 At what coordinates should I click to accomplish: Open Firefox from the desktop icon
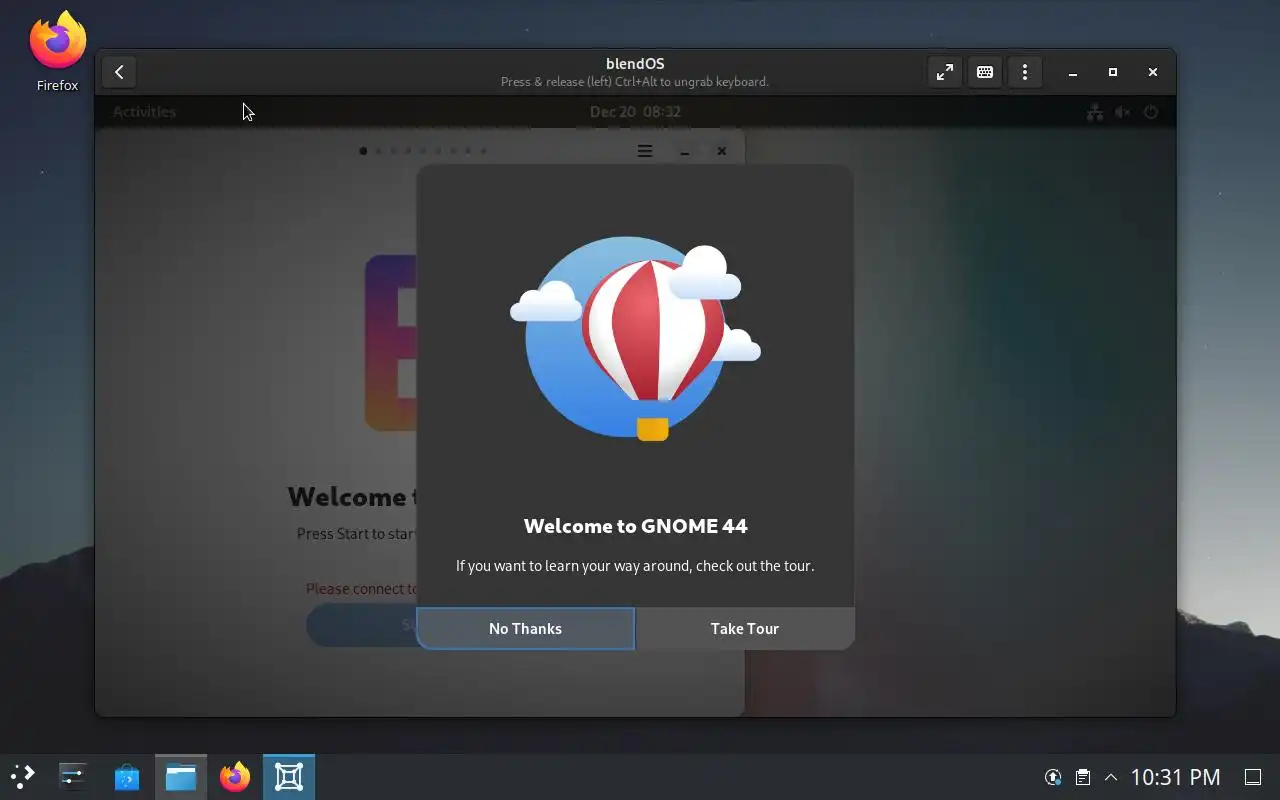[57, 51]
